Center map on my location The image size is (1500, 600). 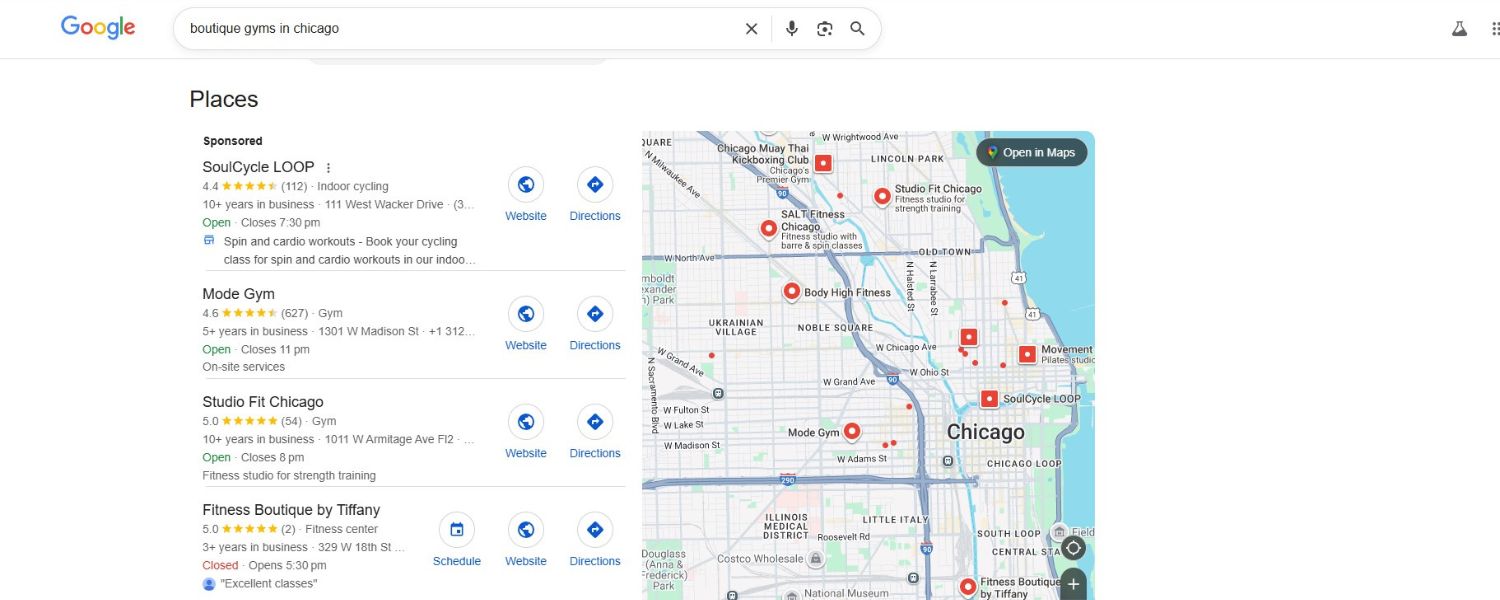(1073, 548)
